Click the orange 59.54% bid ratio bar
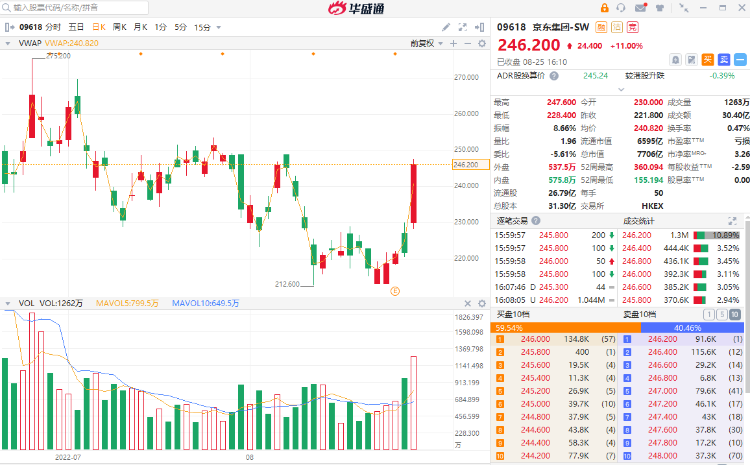Viewport: 750px width, 465px height. (x=566, y=328)
